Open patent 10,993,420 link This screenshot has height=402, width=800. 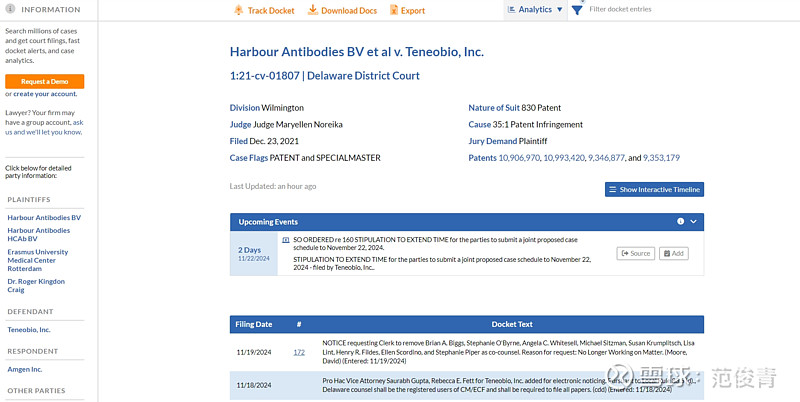coord(564,158)
